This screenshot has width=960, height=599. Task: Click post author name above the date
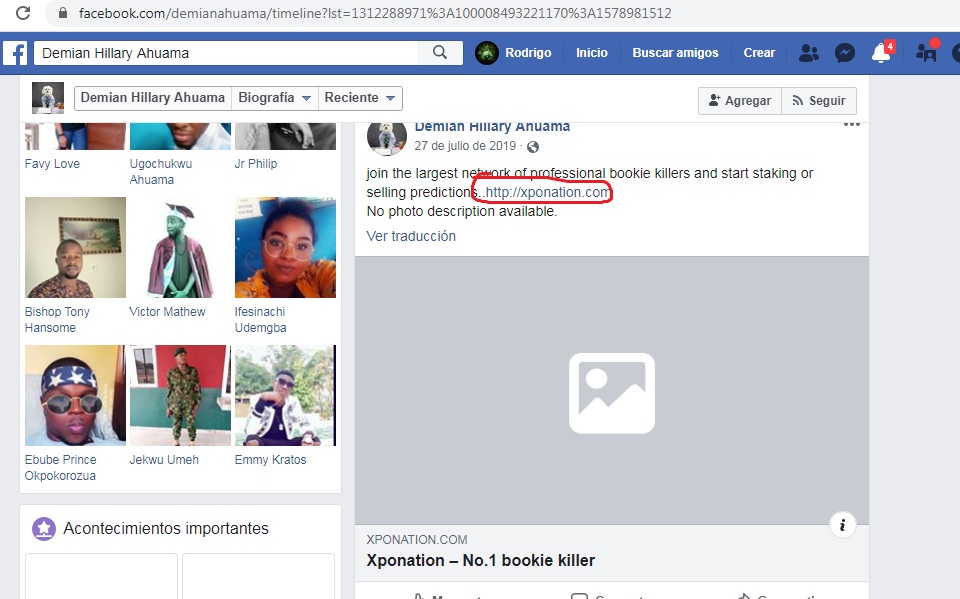492,127
